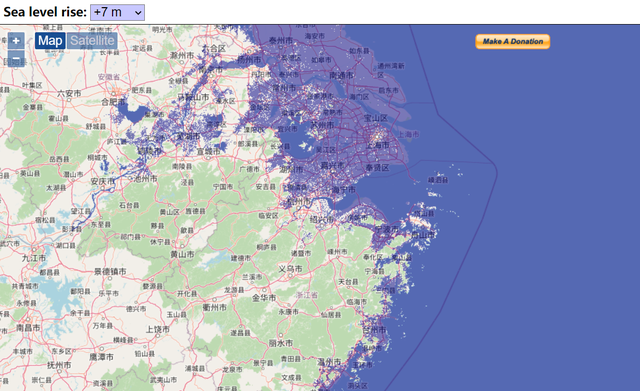Click the 滁州市 city label
Image resolution: width=640 pixels, height=391 pixels.
pyautogui.click(x=182, y=55)
